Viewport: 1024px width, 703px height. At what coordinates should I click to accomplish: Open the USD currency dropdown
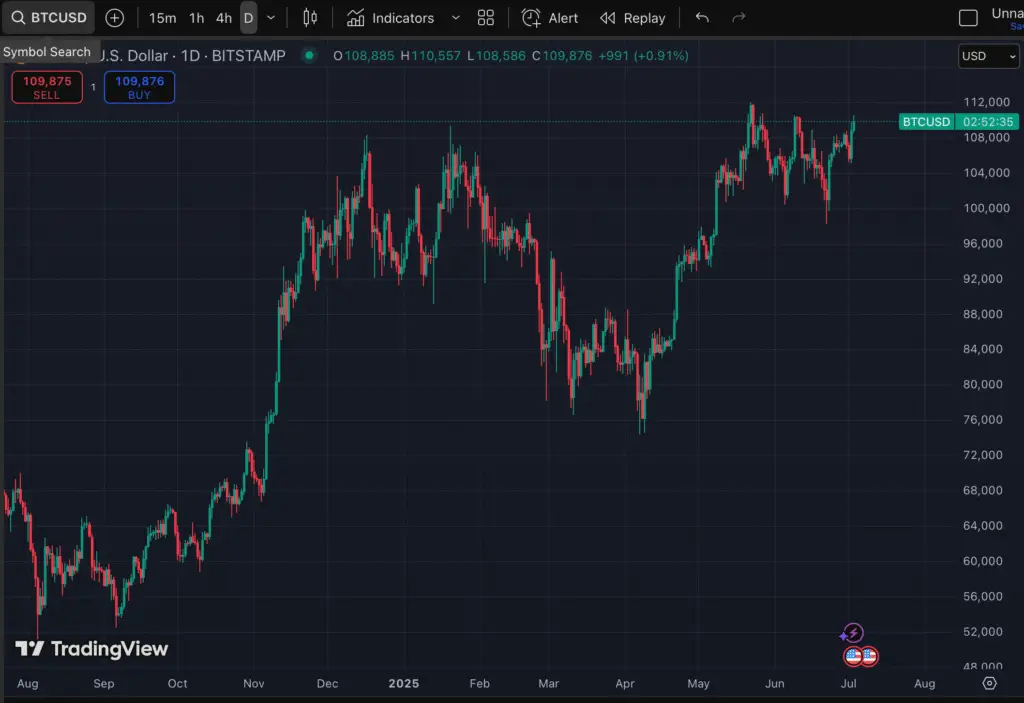coord(988,56)
